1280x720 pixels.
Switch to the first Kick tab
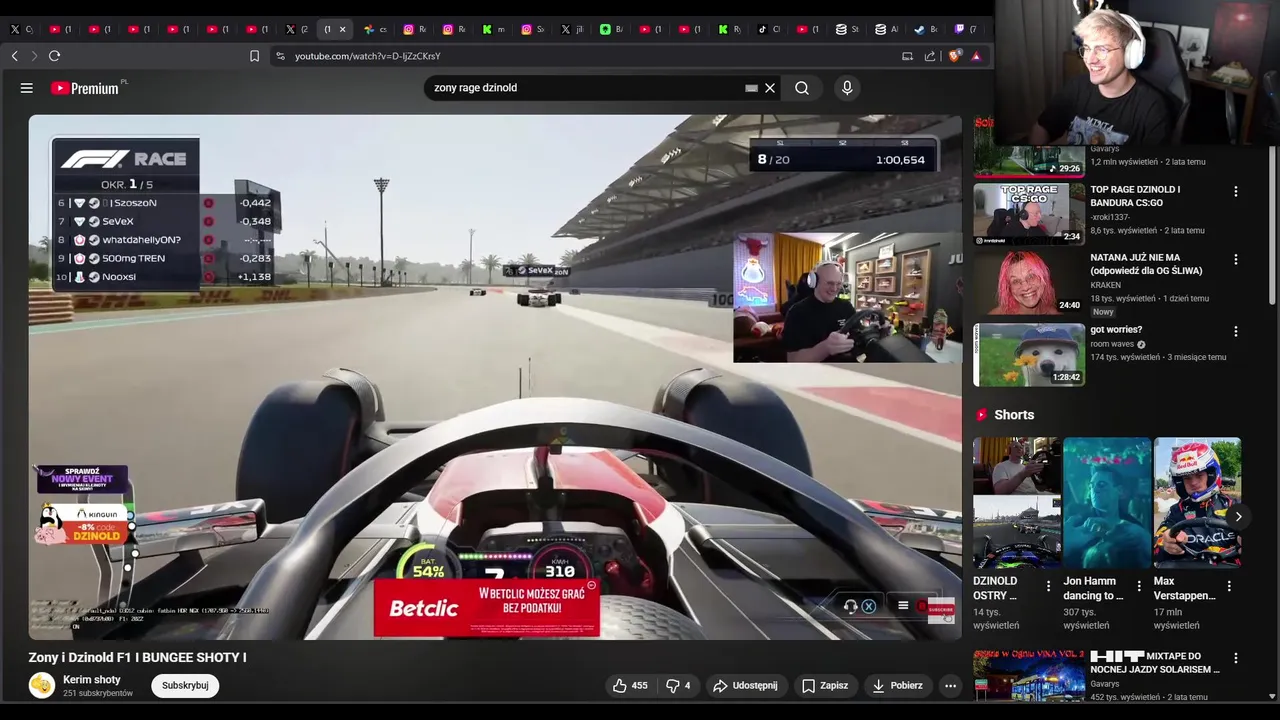pos(492,29)
